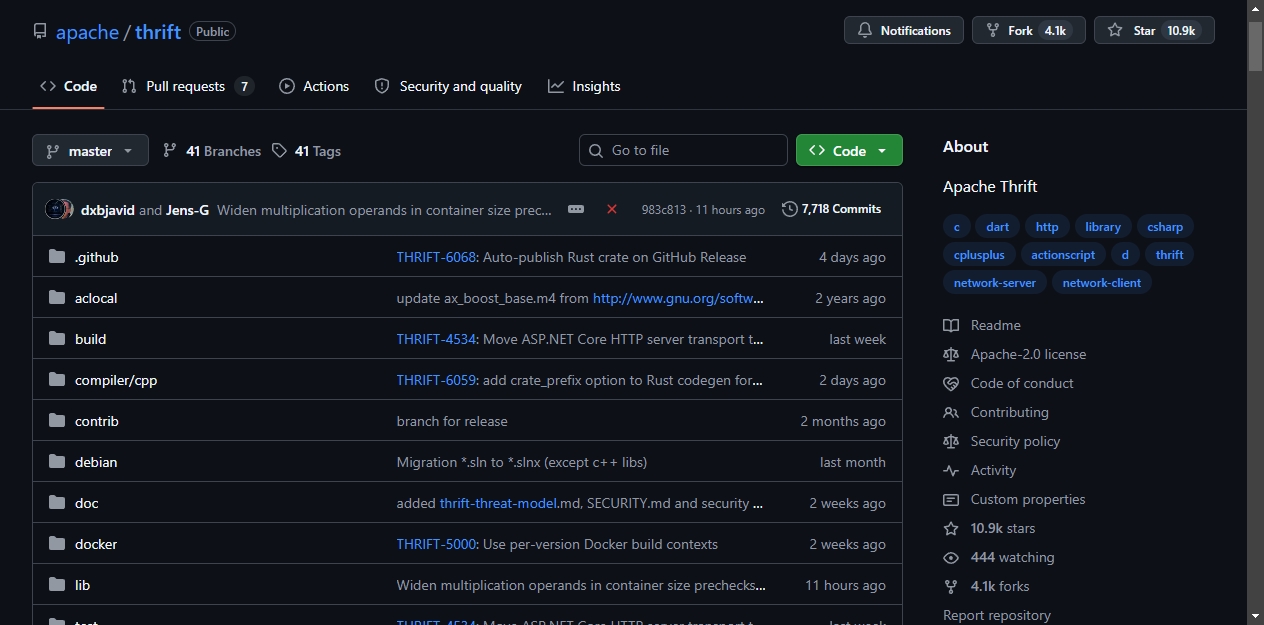Click the people icon beside Contributing
This screenshot has height=625, width=1264.
(x=951, y=412)
